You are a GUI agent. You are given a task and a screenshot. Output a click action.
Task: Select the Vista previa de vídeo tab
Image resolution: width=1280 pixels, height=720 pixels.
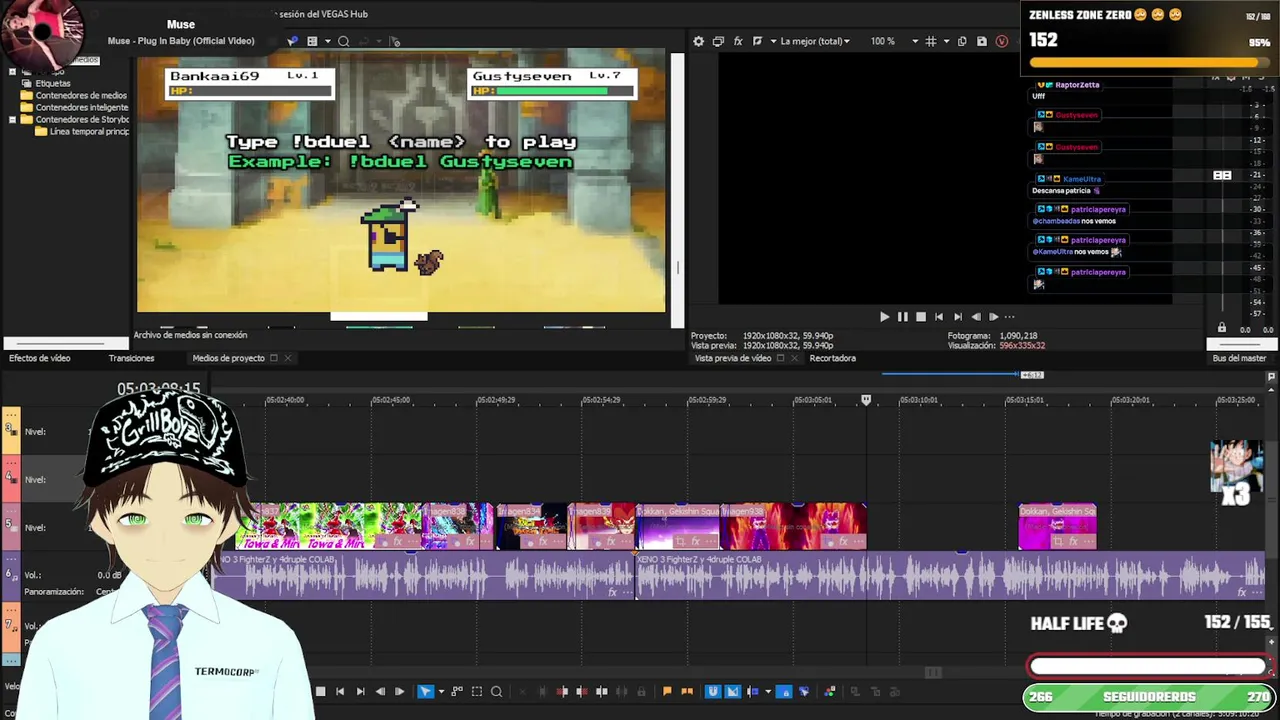(733, 358)
